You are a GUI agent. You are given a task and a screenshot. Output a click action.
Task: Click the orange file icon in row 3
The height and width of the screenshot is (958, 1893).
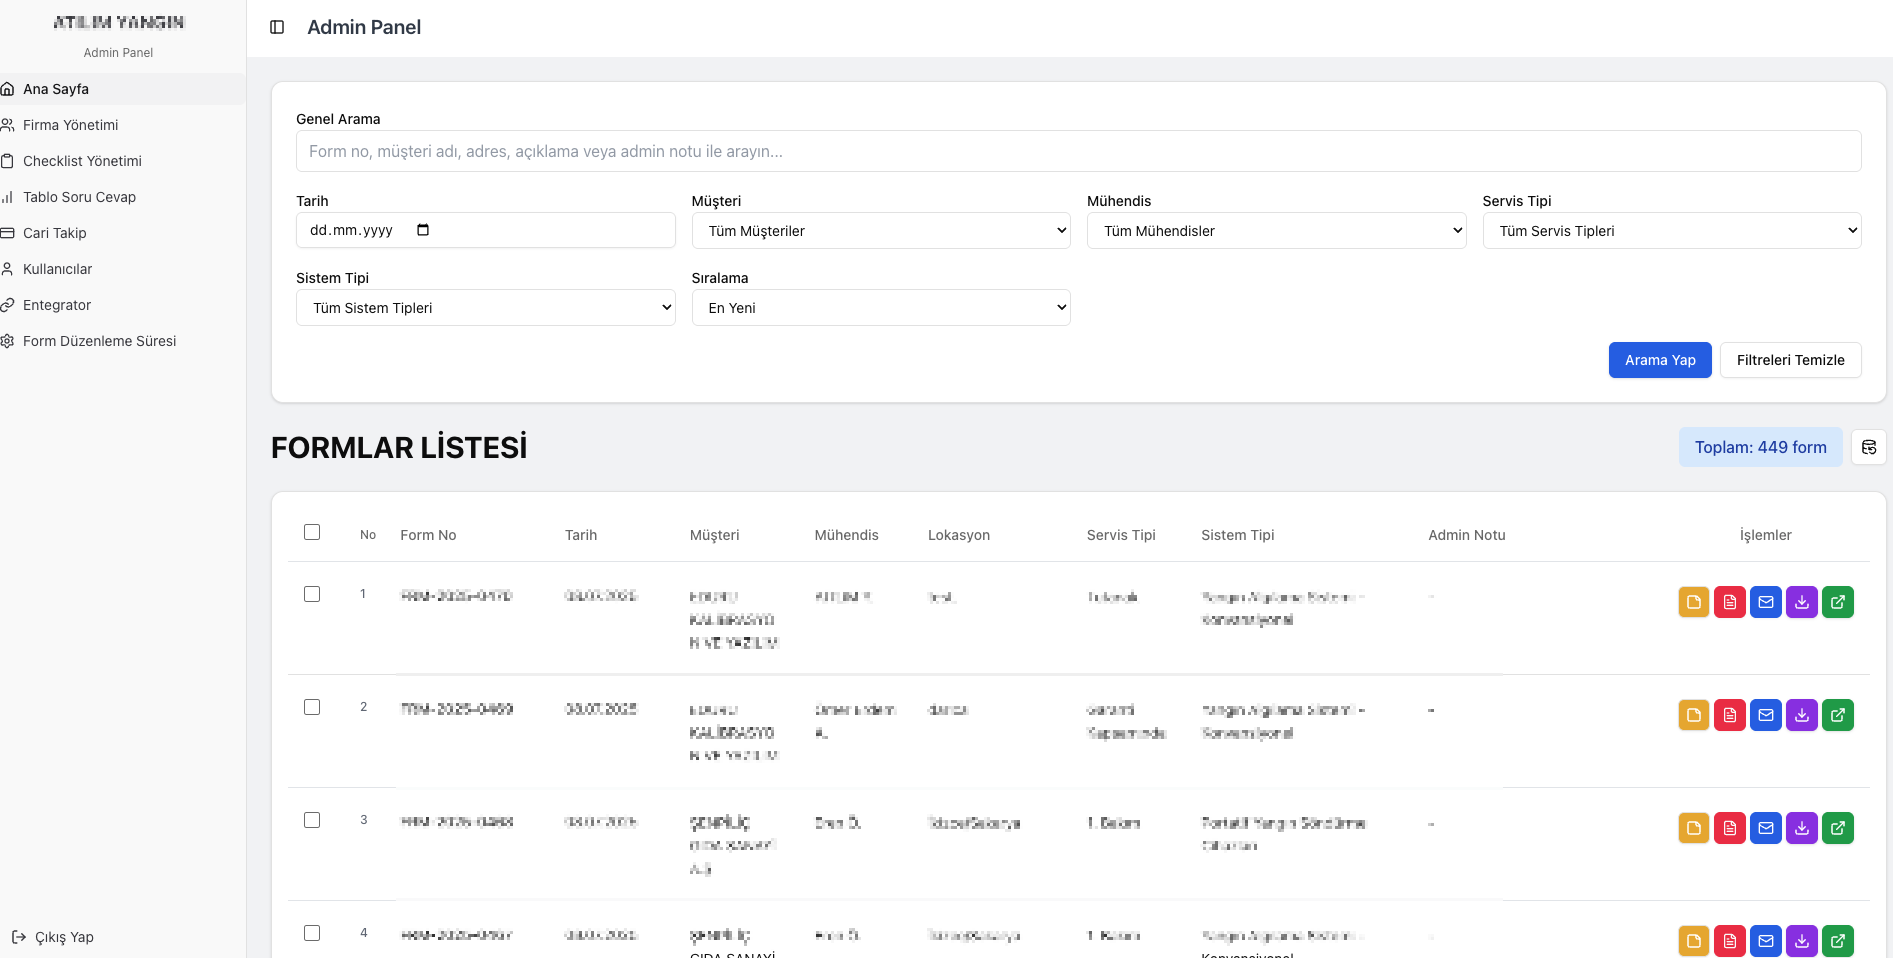tap(1693, 828)
